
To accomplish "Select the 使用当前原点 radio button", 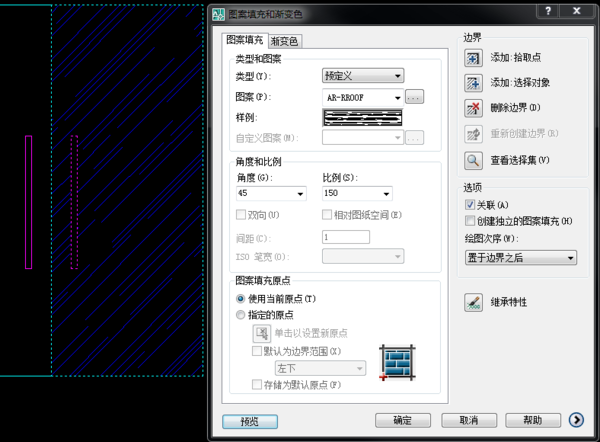I will click(240, 298).
